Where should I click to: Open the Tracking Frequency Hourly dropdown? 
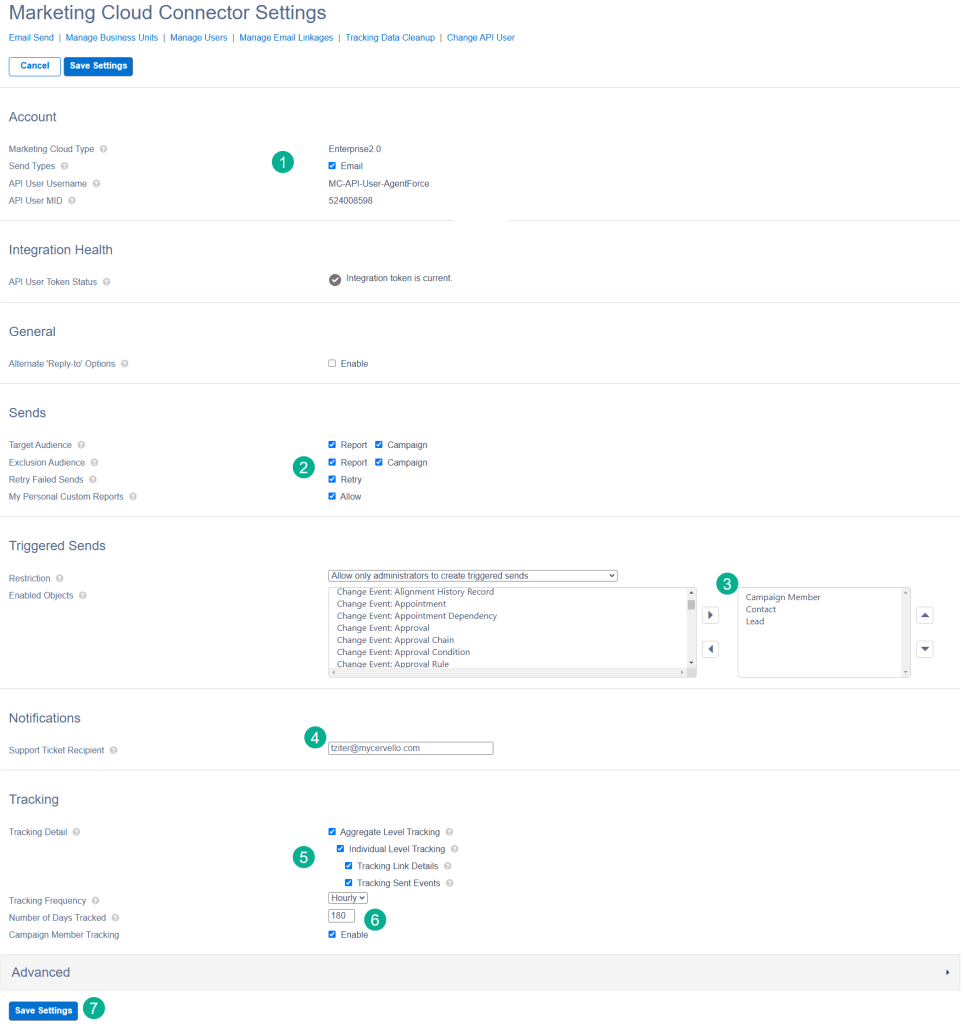click(x=348, y=898)
